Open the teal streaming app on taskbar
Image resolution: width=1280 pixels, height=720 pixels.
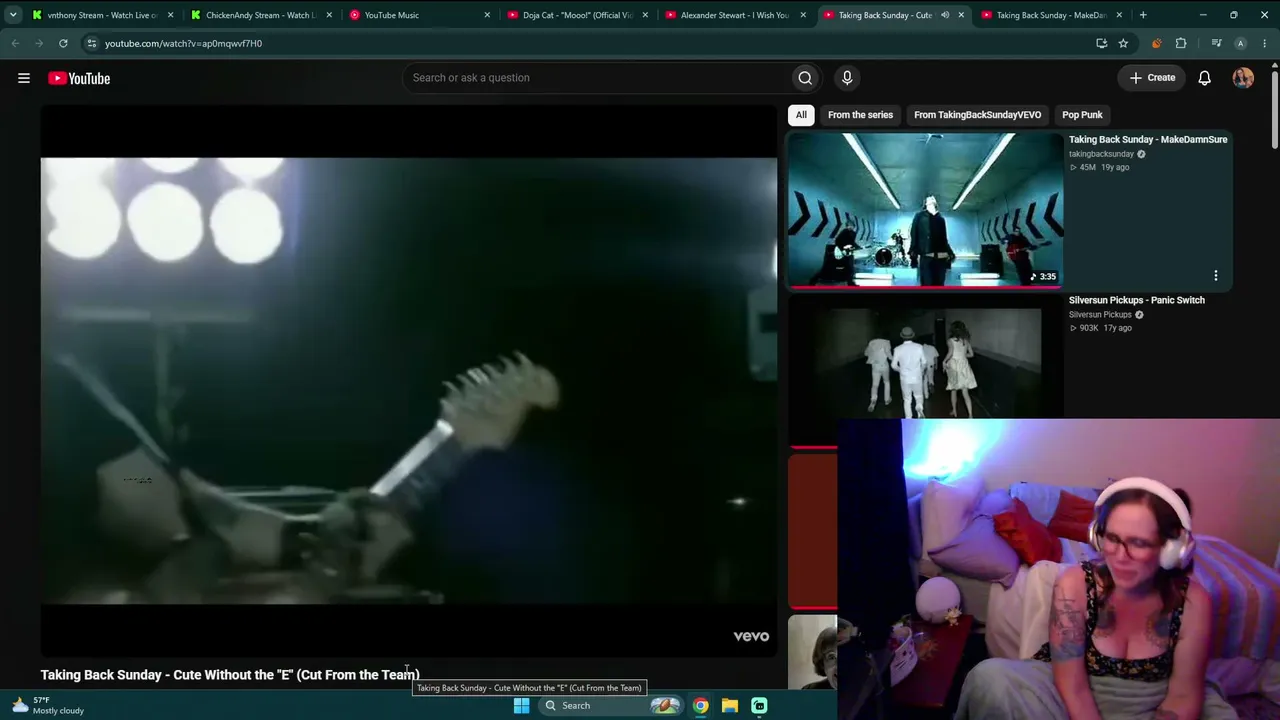pyautogui.click(x=759, y=705)
